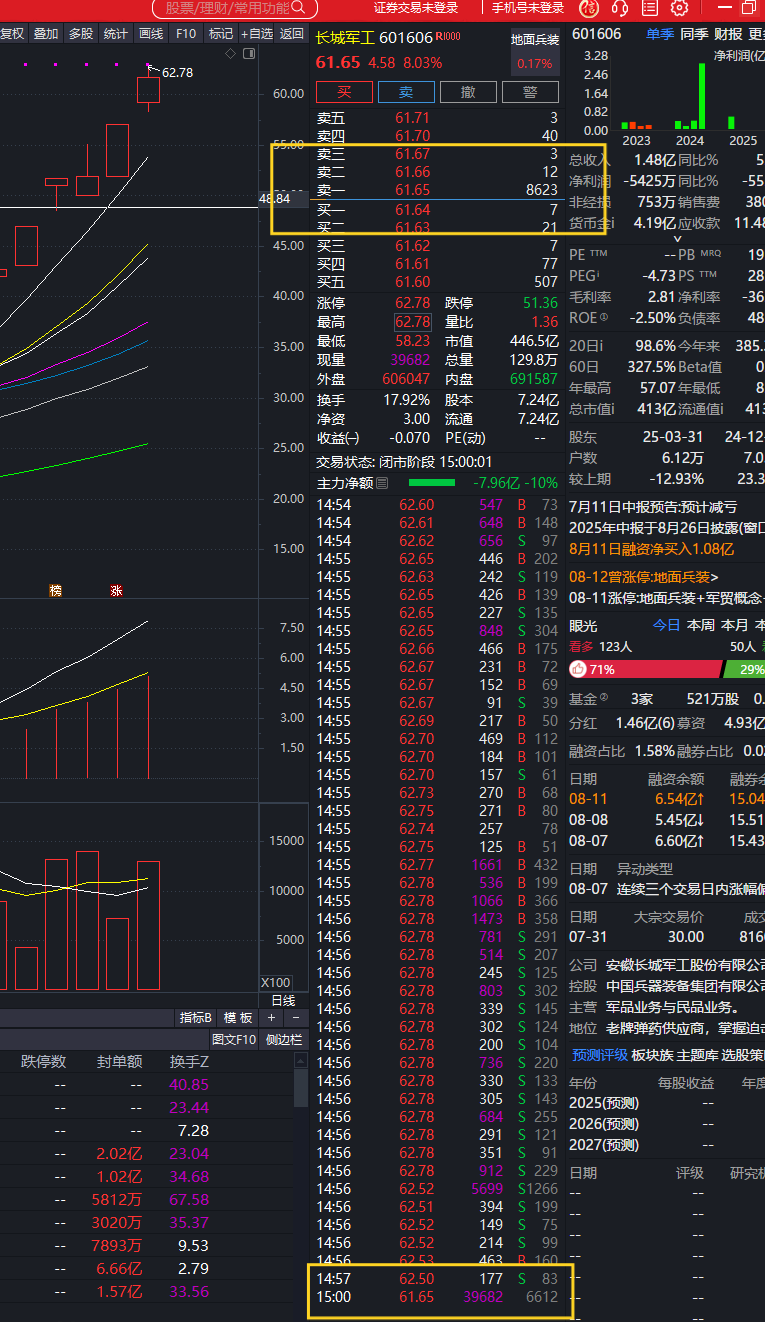Switch to the 财报 tab
This screenshot has width=765, height=1322.
(x=728, y=34)
